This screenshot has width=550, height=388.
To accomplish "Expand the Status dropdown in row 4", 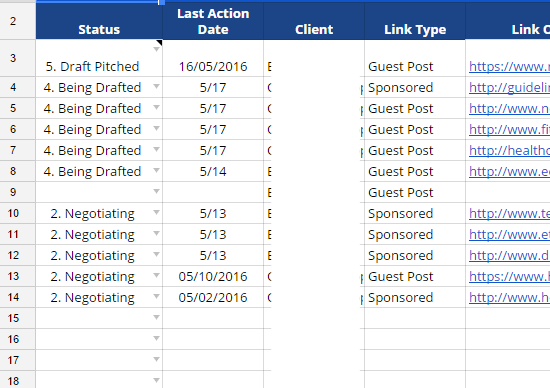I will point(157,86).
